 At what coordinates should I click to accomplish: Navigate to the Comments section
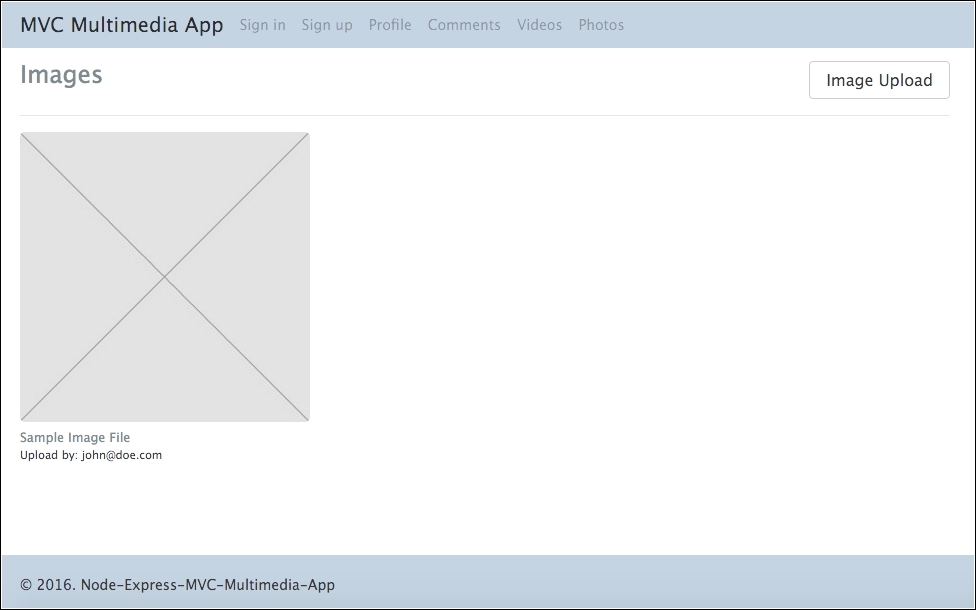pyautogui.click(x=464, y=25)
